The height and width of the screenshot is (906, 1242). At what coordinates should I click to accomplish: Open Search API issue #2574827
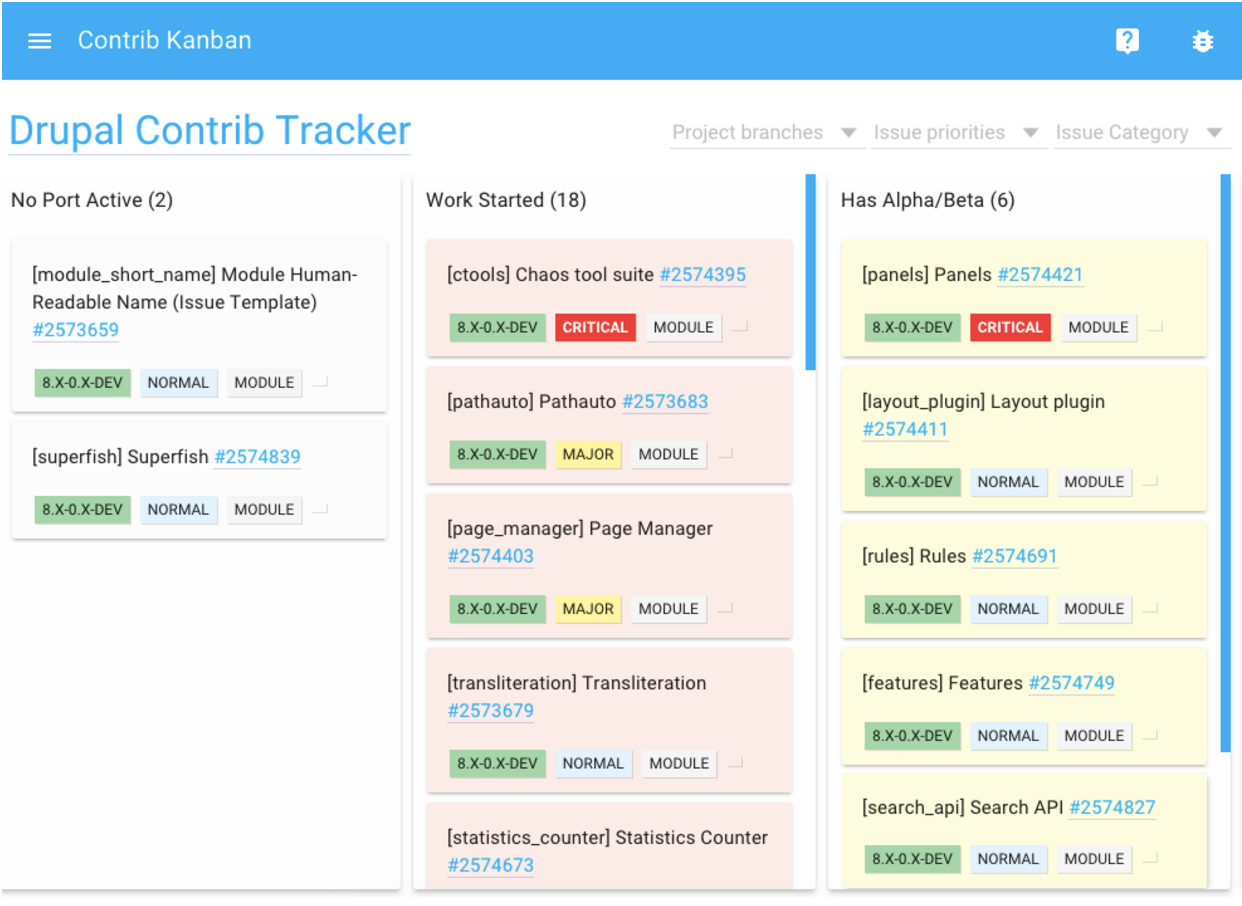click(x=1112, y=807)
